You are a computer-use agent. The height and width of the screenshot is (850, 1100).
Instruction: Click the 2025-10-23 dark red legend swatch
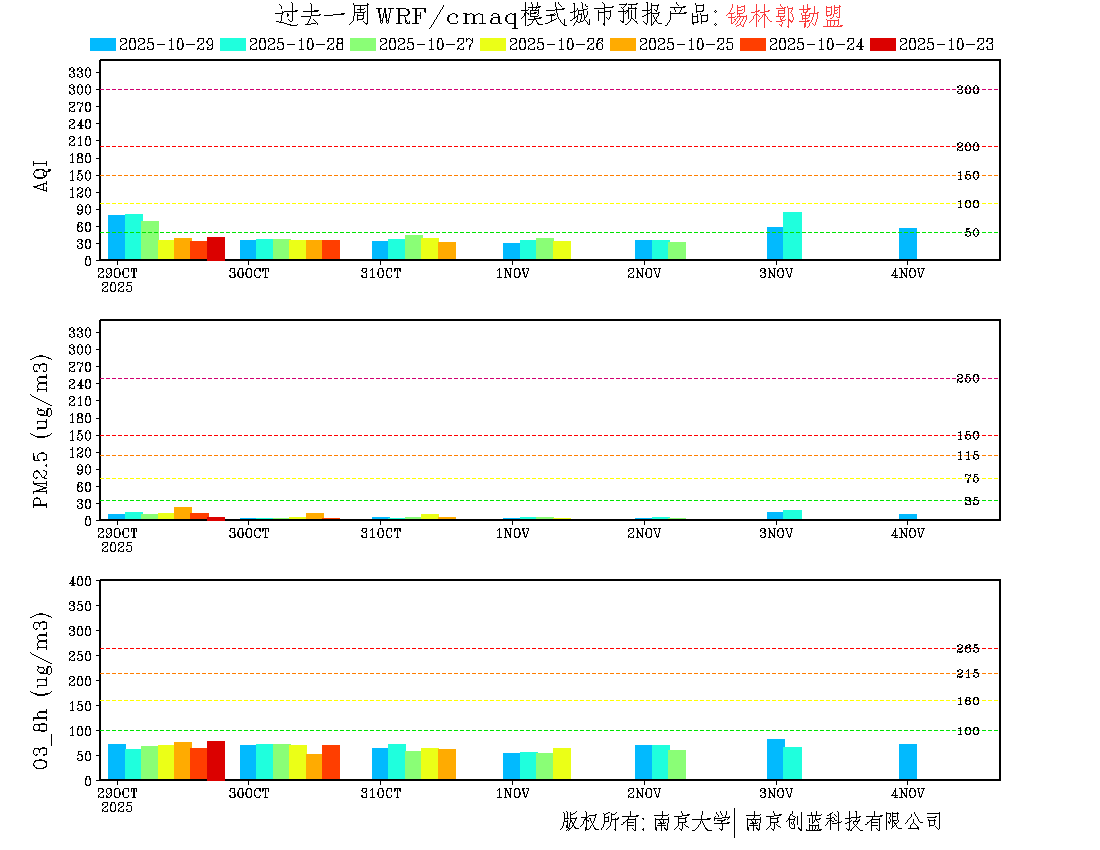point(883,44)
